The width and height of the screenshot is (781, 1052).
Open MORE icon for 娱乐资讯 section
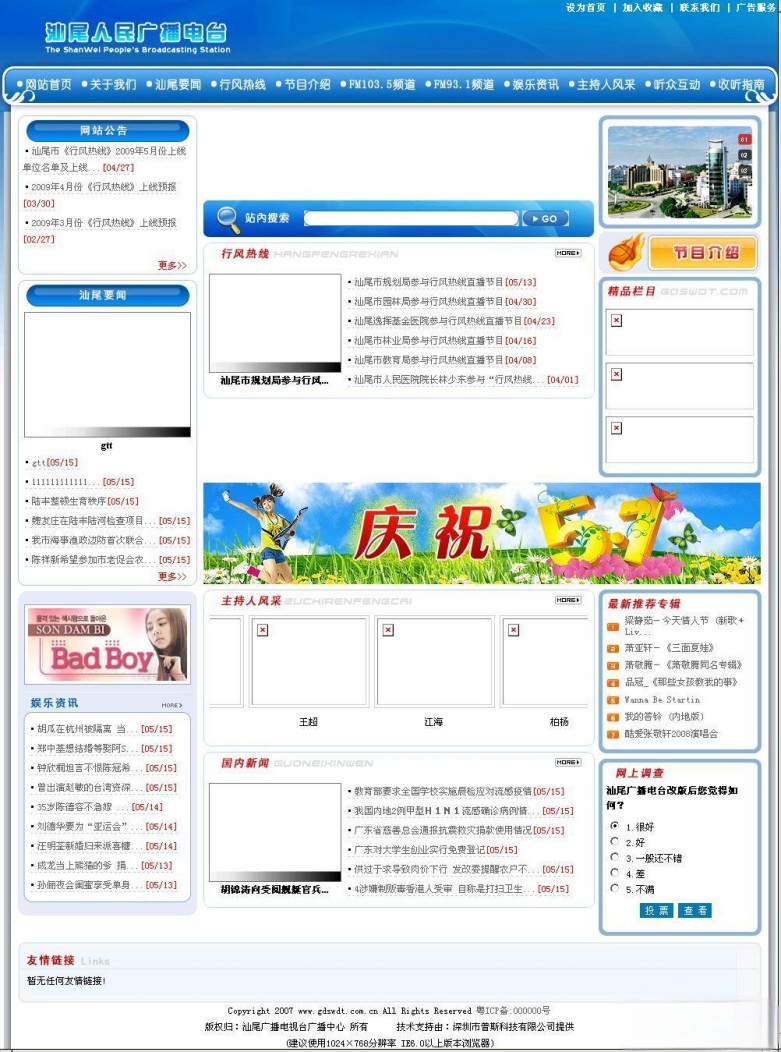click(x=172, y=705)
